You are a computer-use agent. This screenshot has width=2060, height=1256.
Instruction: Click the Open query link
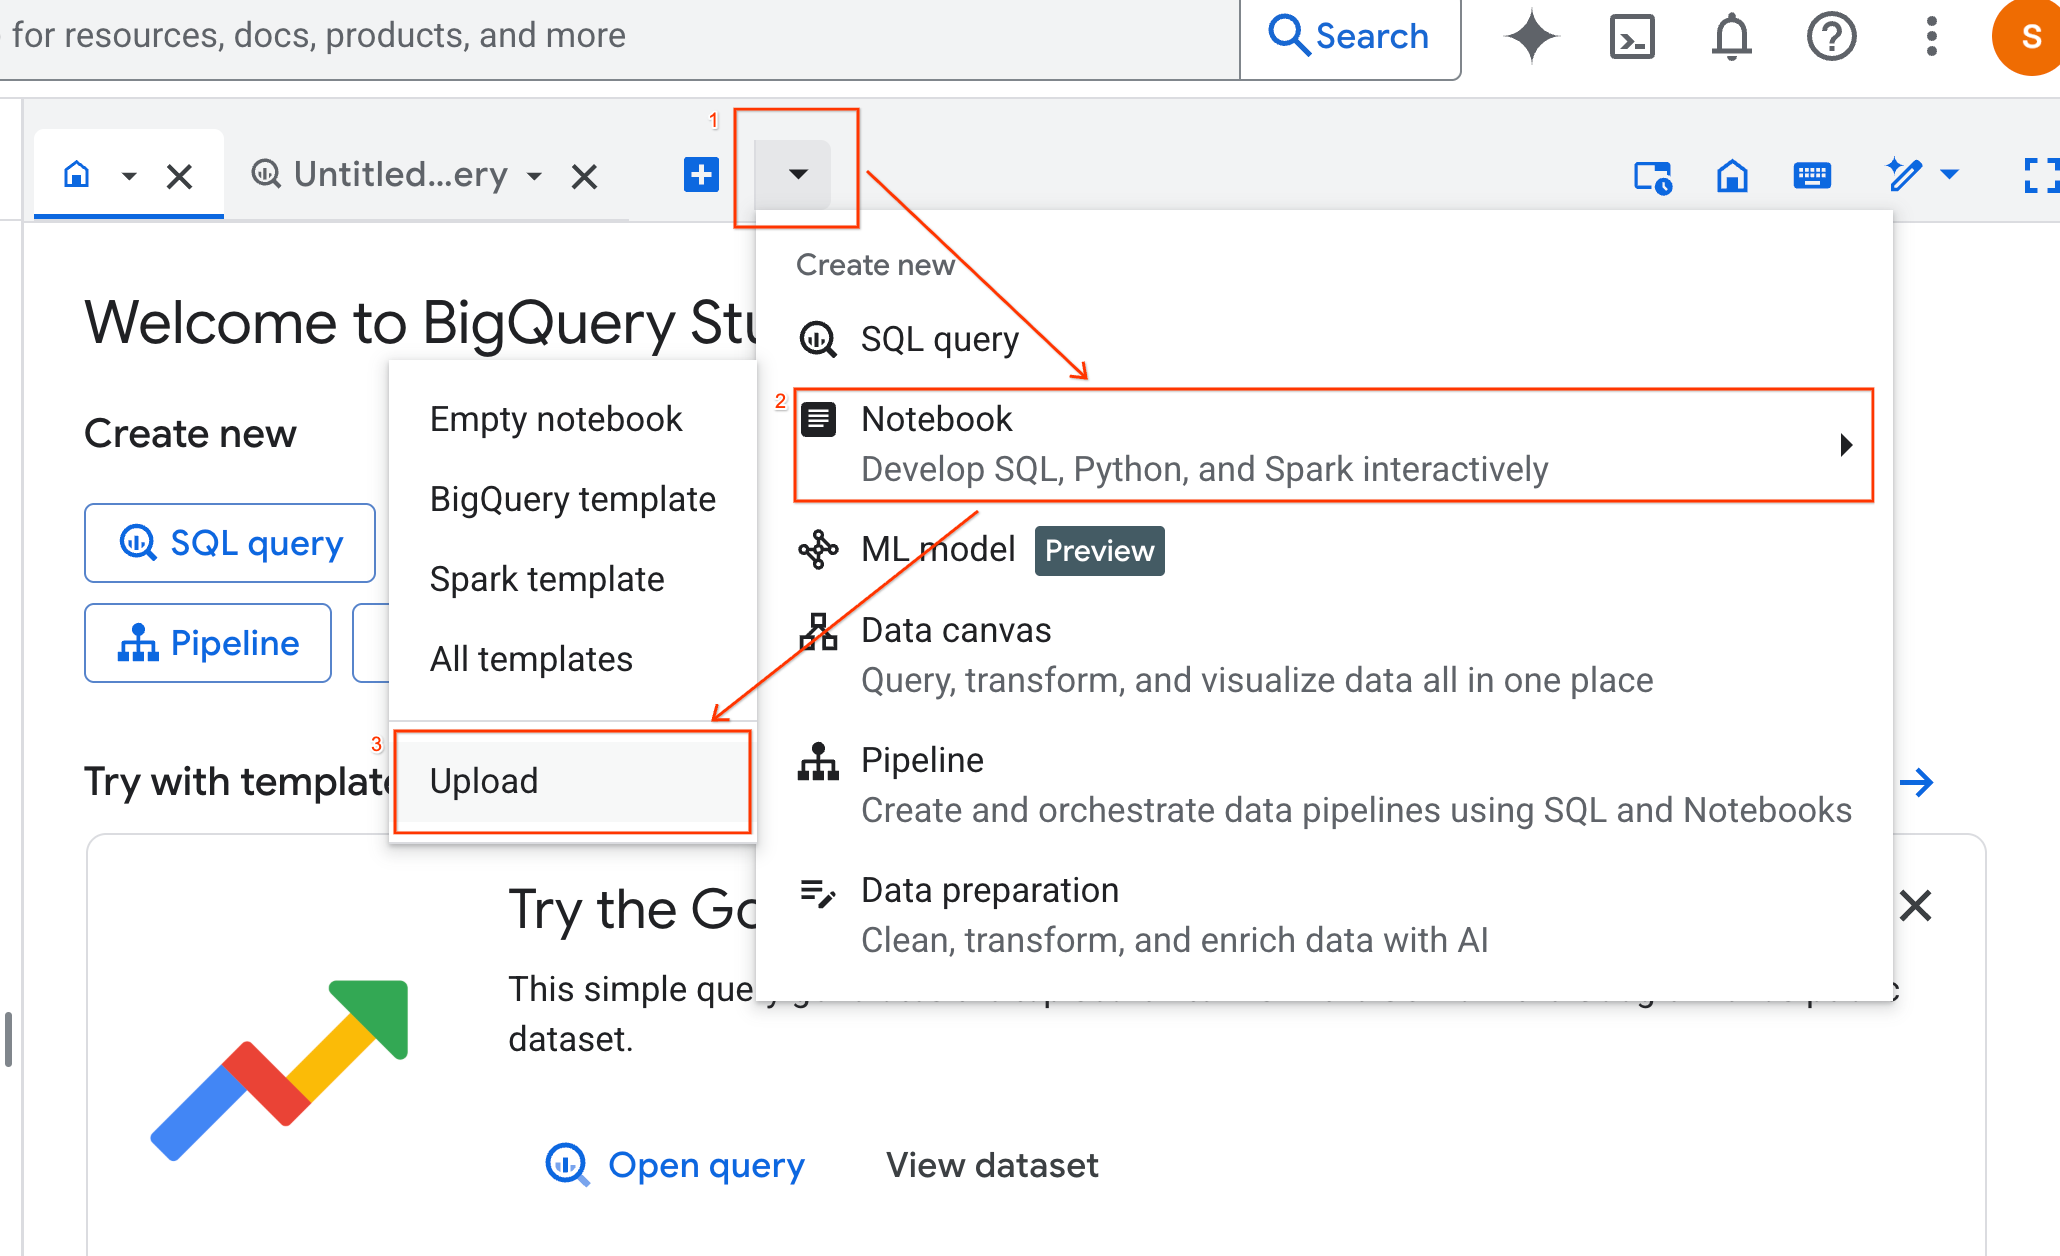pyautogui.click(x=705, y=1164)
